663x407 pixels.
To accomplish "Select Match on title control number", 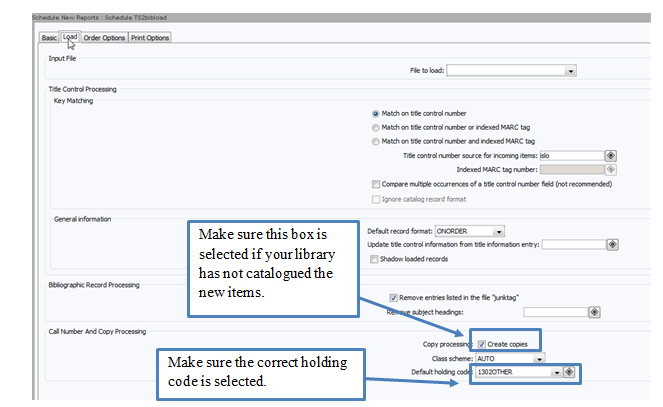I will [x=375, y=114].
